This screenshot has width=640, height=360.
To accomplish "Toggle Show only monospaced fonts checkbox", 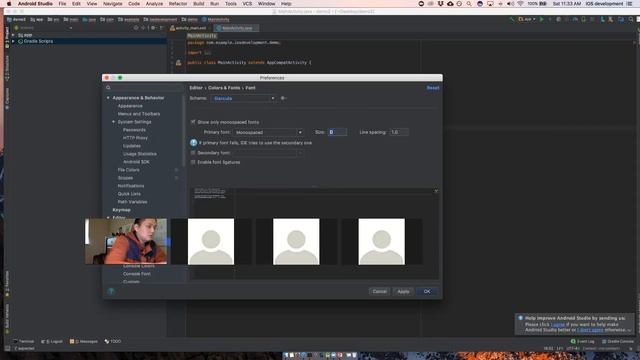I will (193, 122).
